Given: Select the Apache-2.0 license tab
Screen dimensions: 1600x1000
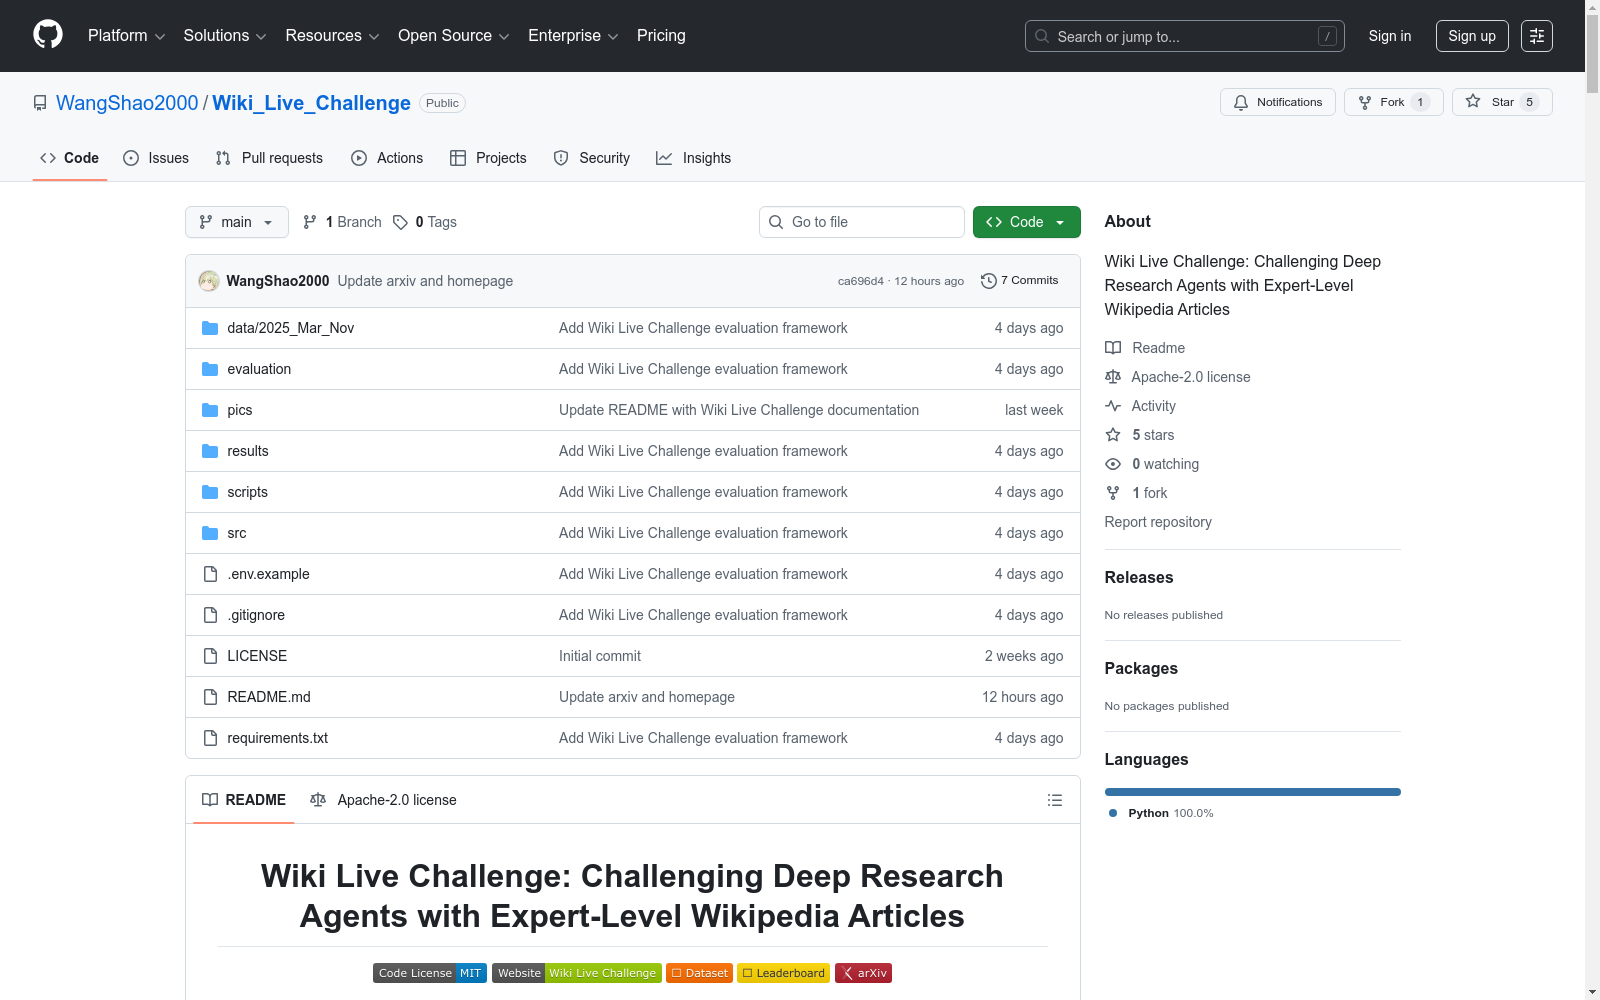Looking at the screenshot, I should 384,800.
